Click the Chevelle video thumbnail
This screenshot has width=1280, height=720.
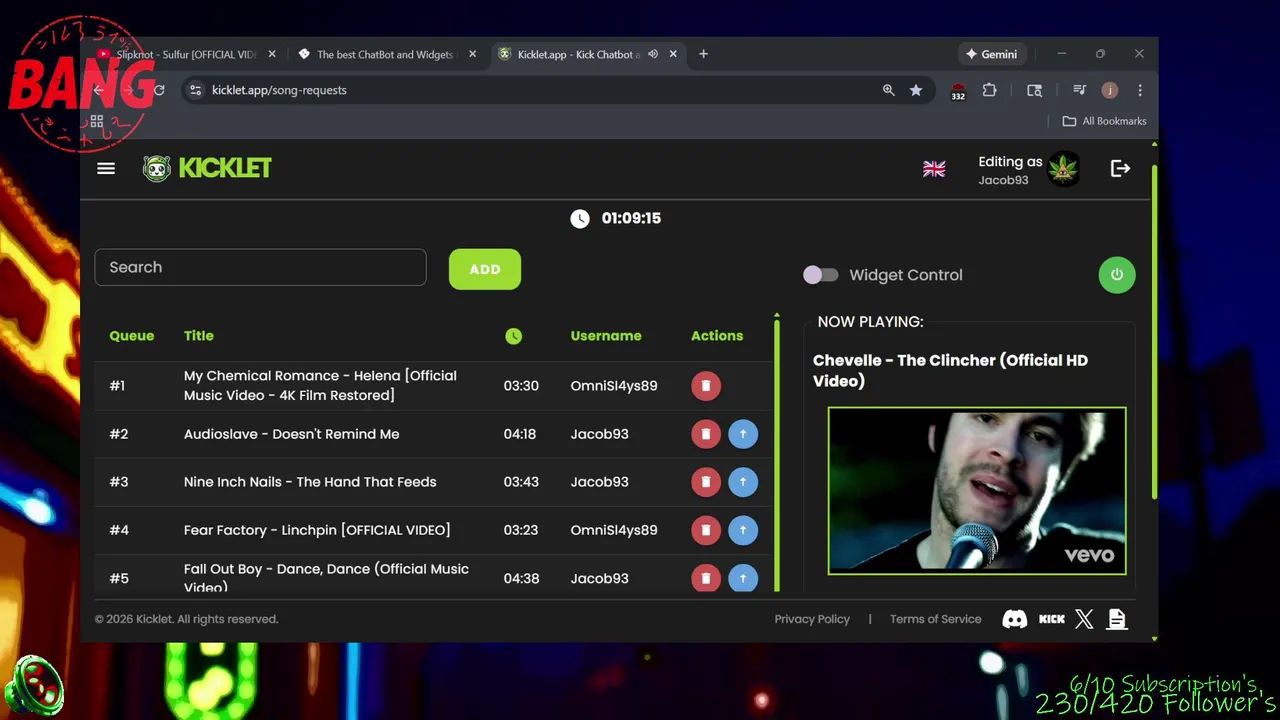[977, 491]
